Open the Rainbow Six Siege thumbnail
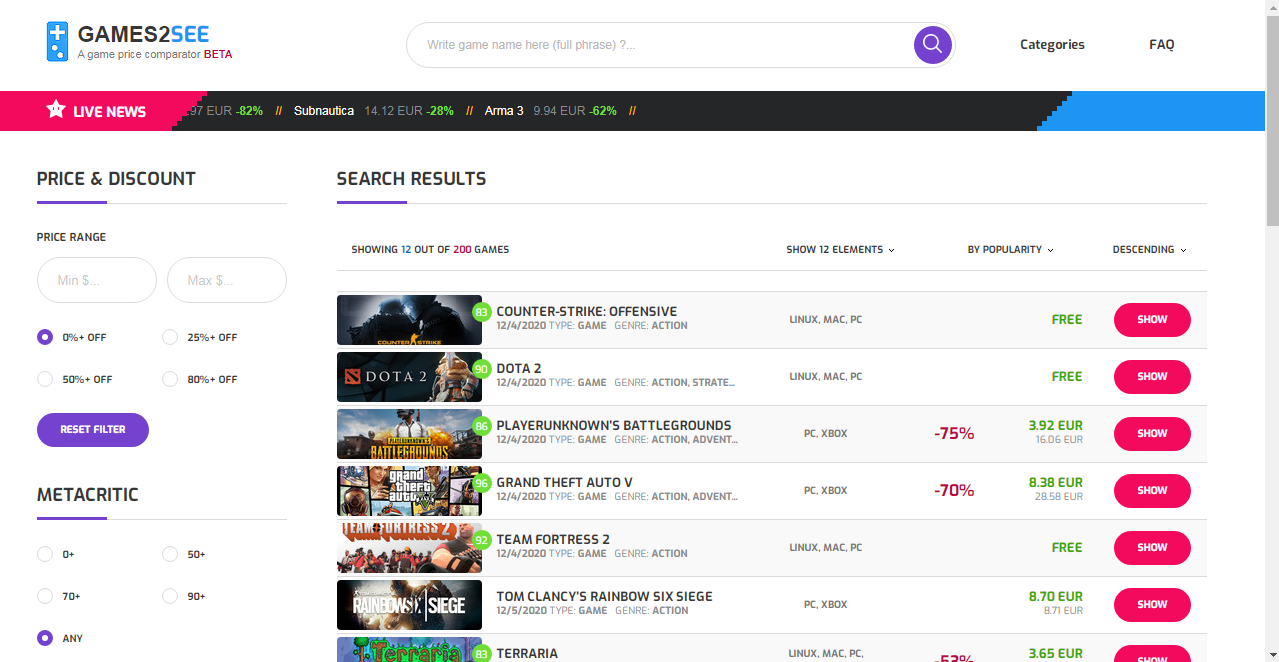 [x=409, y=605]
